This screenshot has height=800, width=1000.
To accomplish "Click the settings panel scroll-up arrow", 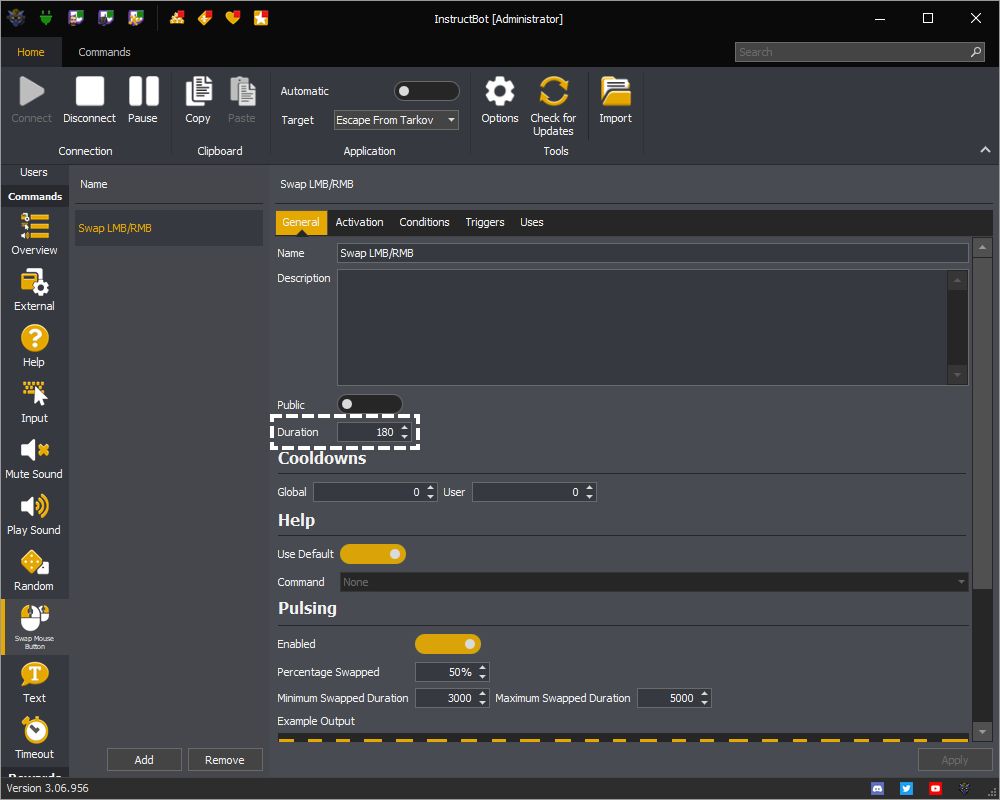I will tap(982, 247).
